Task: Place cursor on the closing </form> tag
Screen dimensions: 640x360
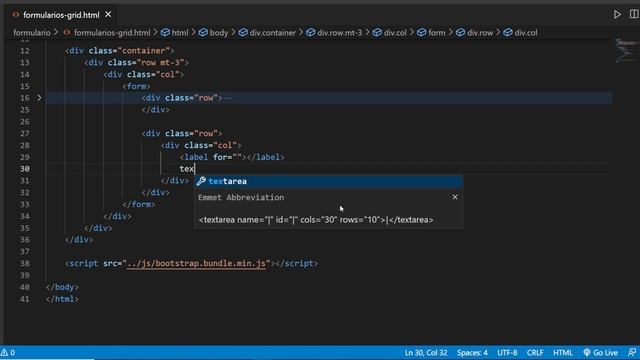Action: [138, 204]
